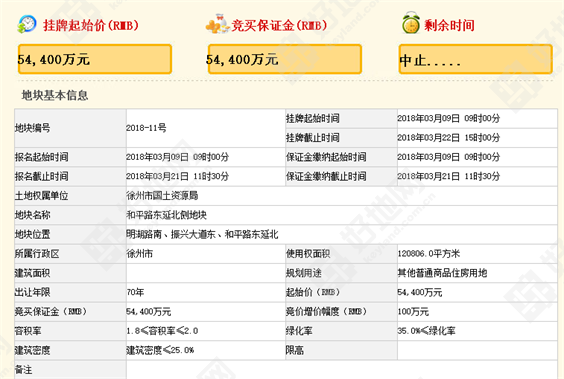
Task: Select the parcel number 2018-11号
Action: (x=146, y=128)
